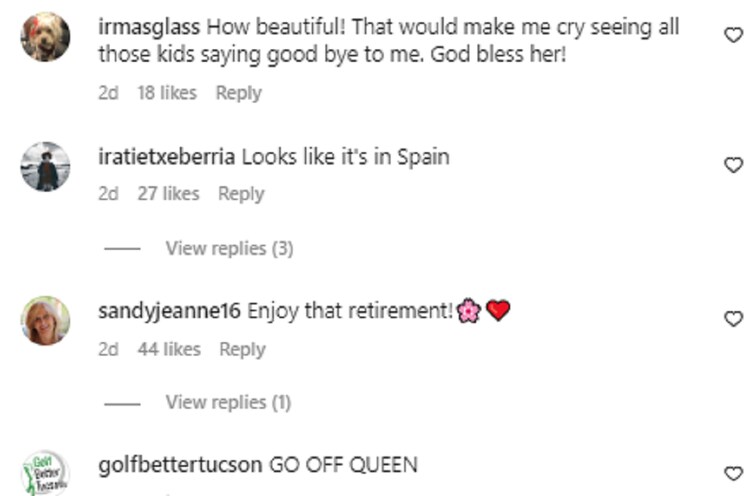Image resolution: width=750 pixels, height=496 pixels.
Task: Reply to the Spain comment
Action: [240, 194]
